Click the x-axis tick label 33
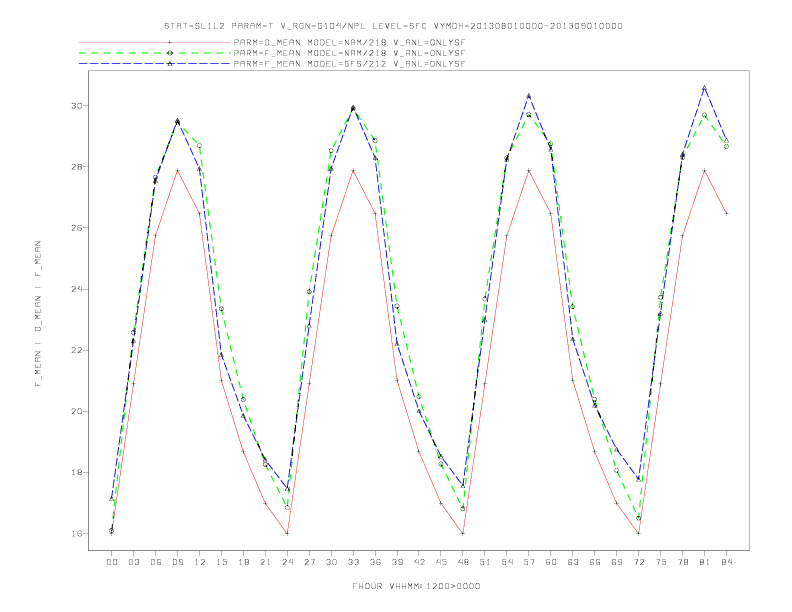792x612 pixels. (x=353, y=562)
